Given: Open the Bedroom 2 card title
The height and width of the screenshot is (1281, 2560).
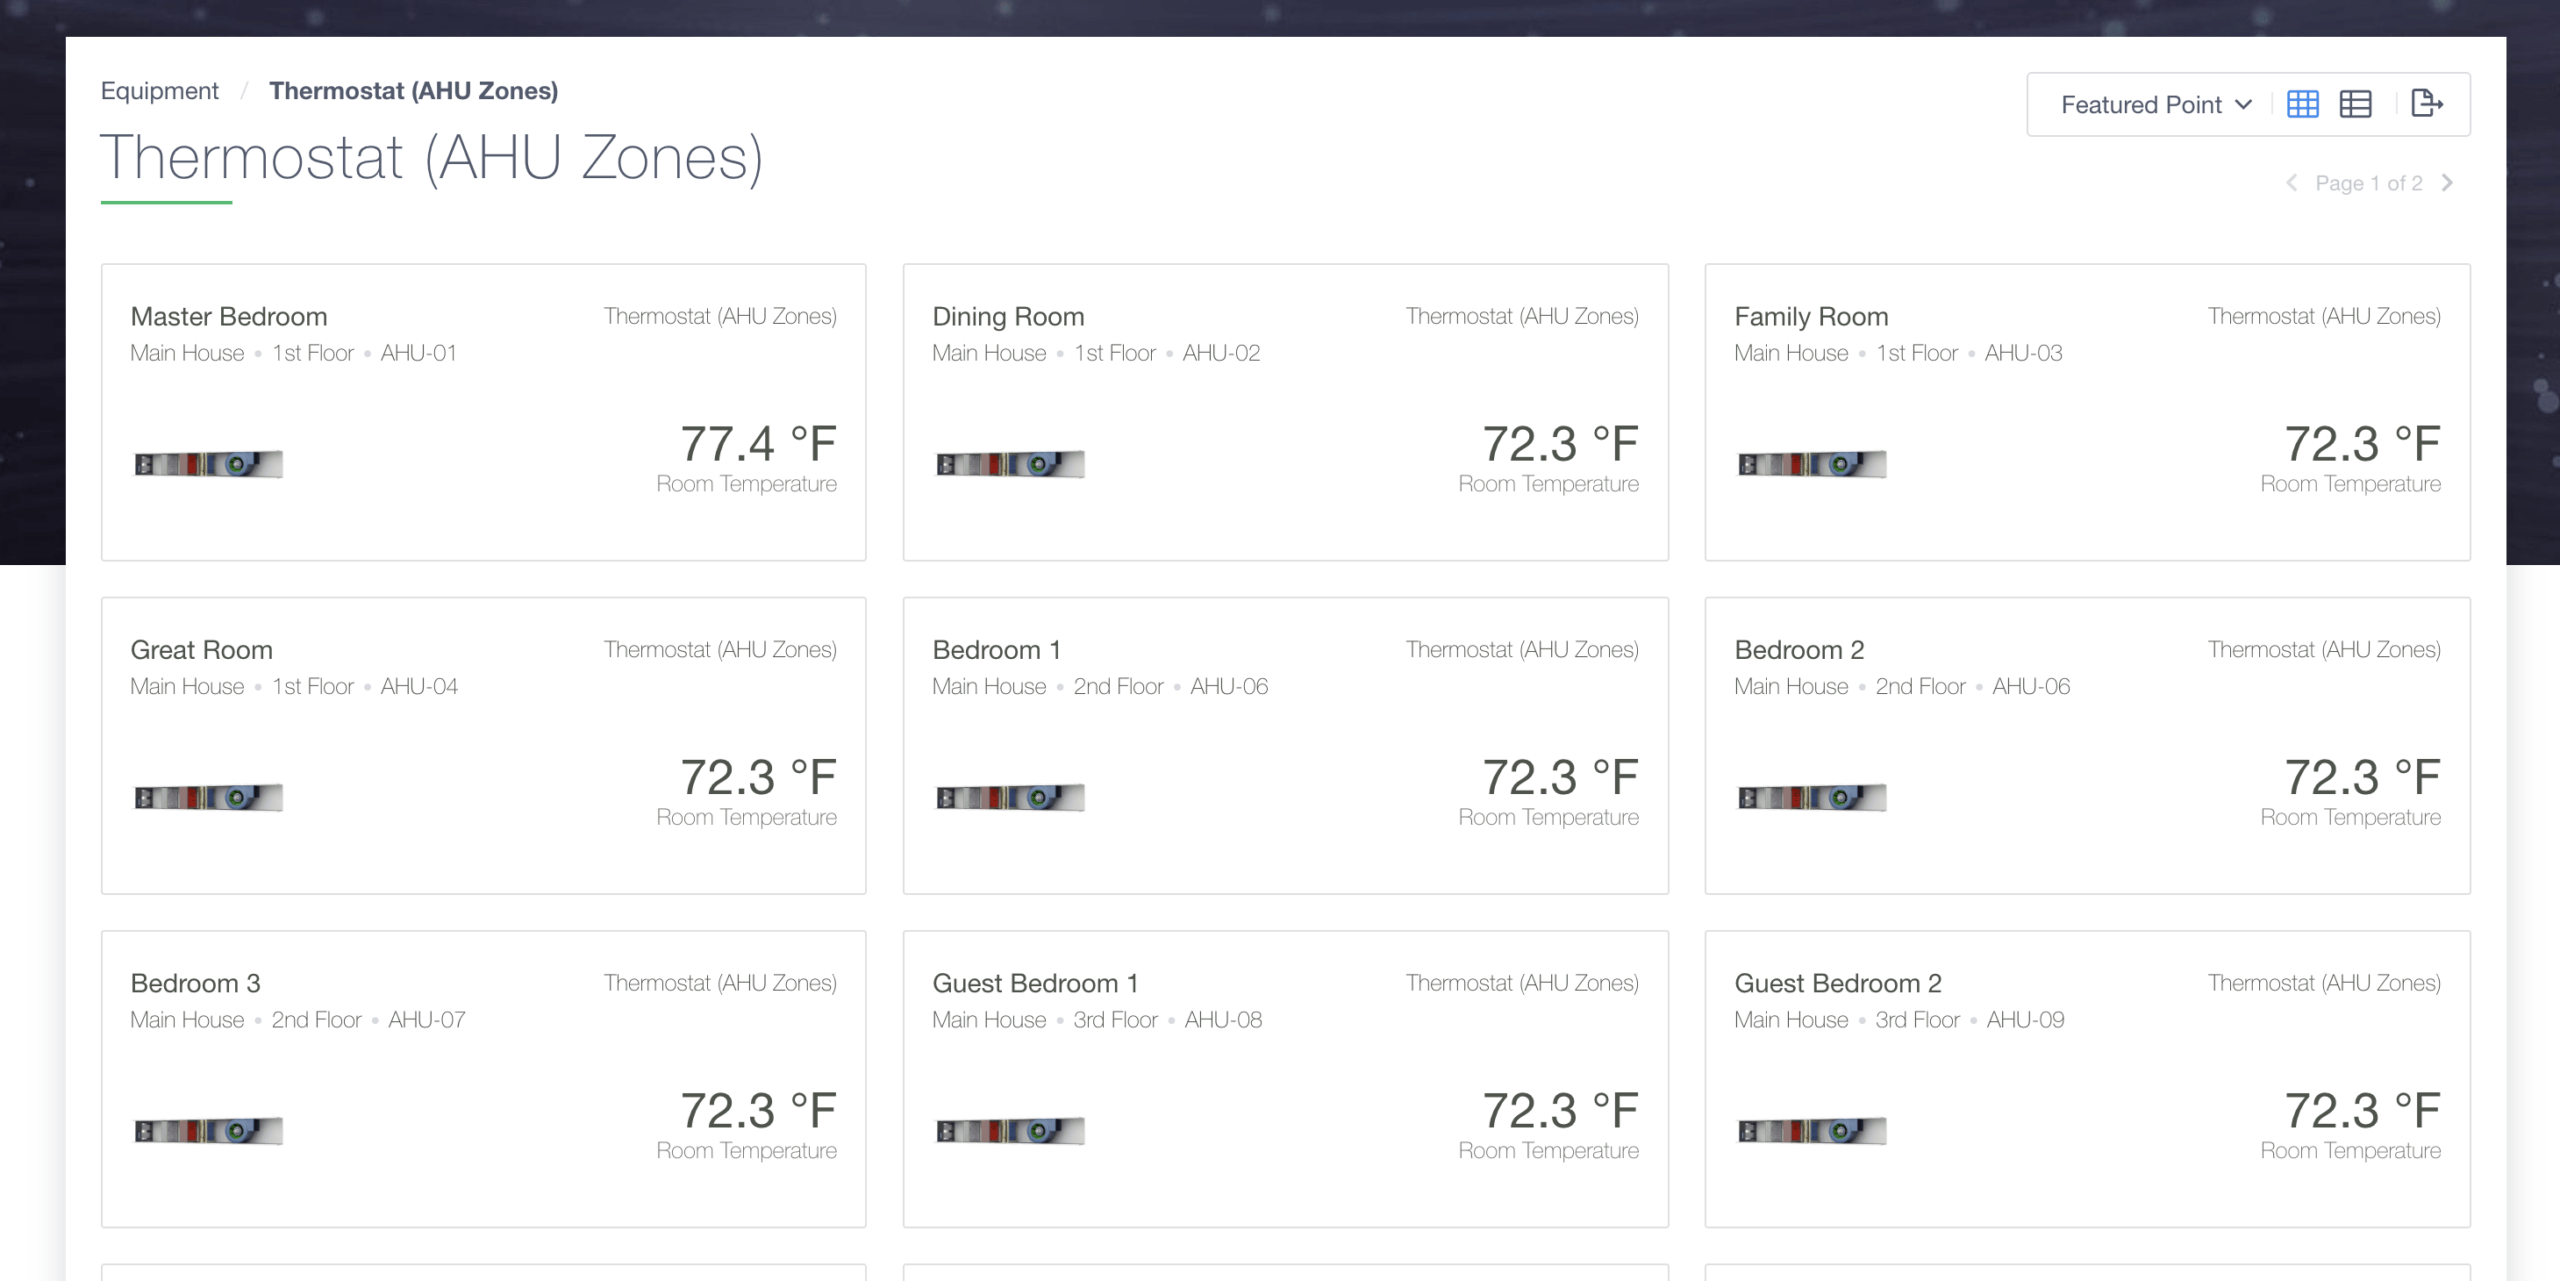Looking at the screenshot, I should (1798, 650).
